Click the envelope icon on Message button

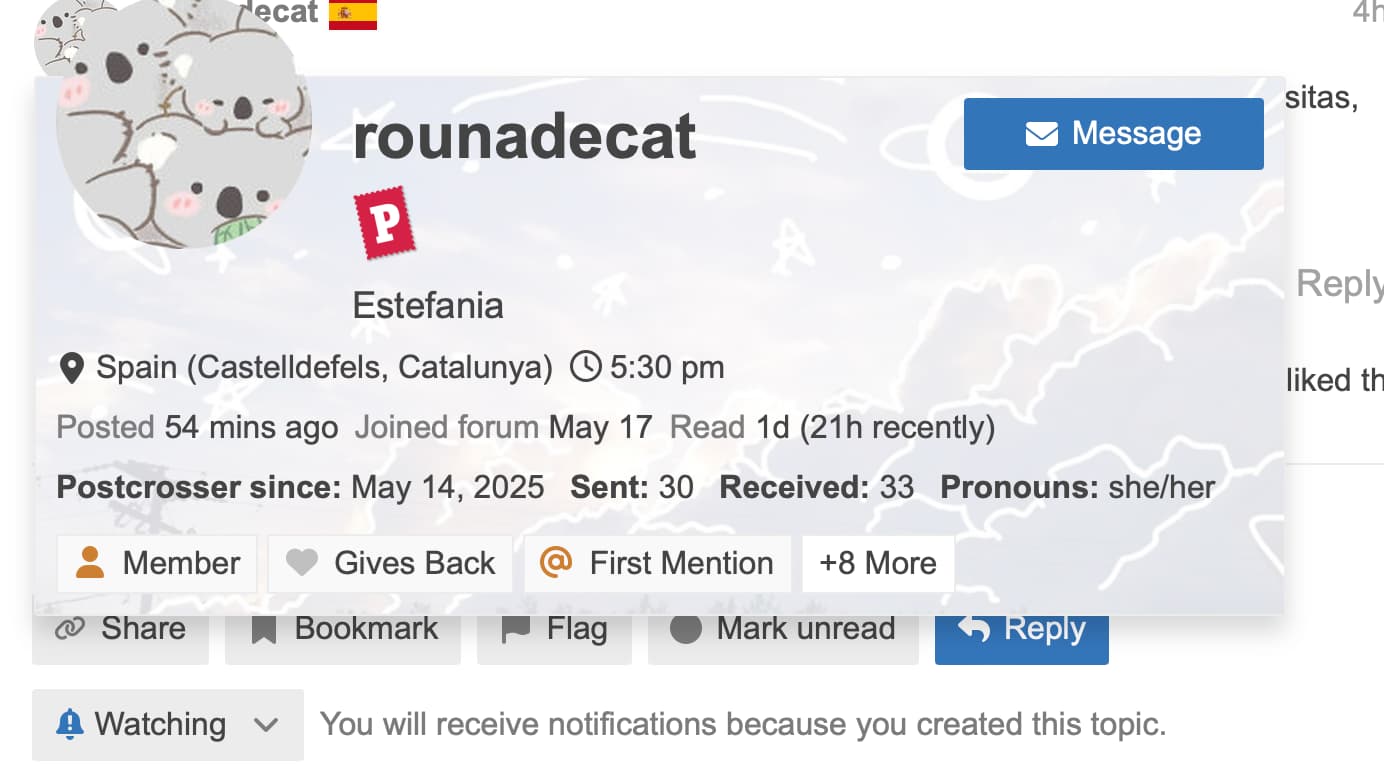click(x=1041, y=134)
